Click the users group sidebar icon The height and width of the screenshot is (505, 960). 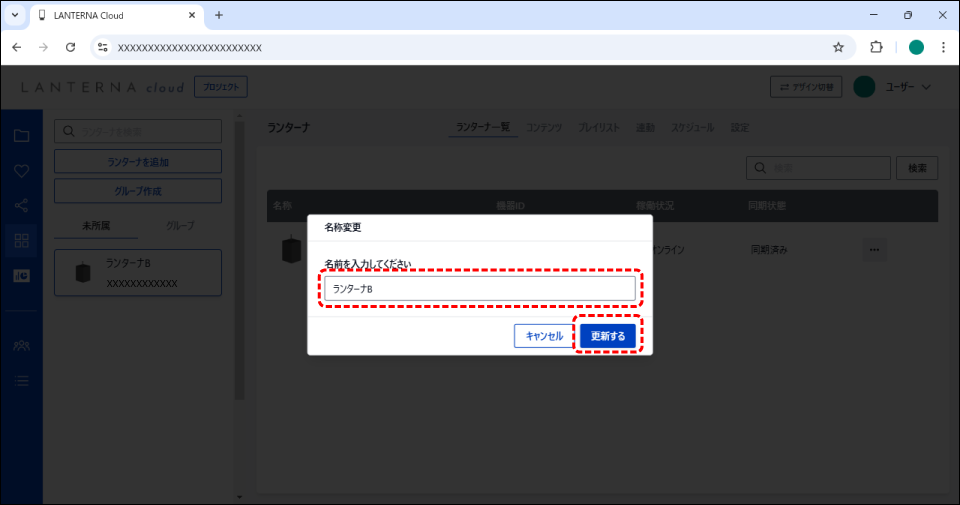[21, 345]
